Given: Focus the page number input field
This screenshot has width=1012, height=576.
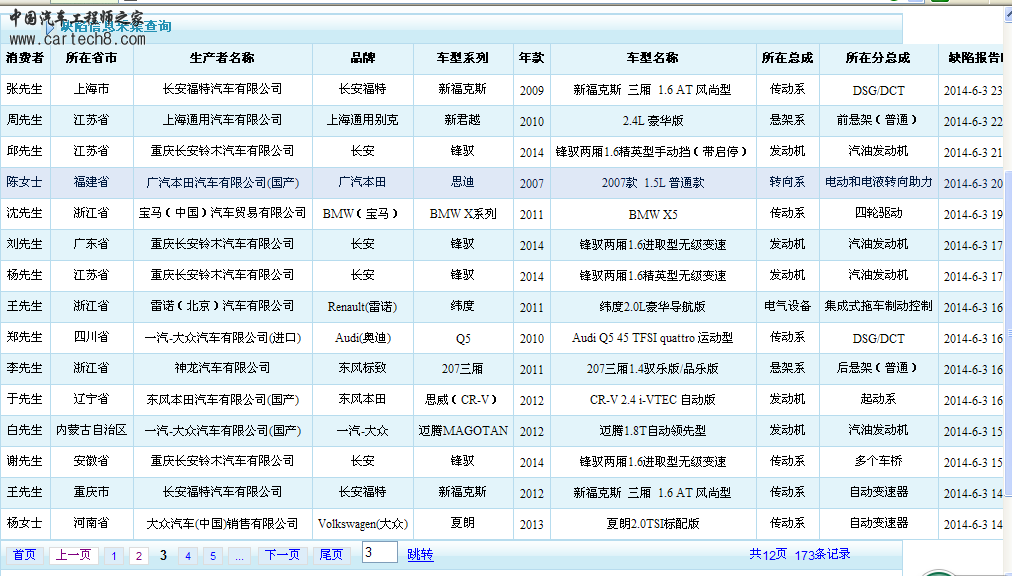Looking at the screenshot, I should (380, 553).
